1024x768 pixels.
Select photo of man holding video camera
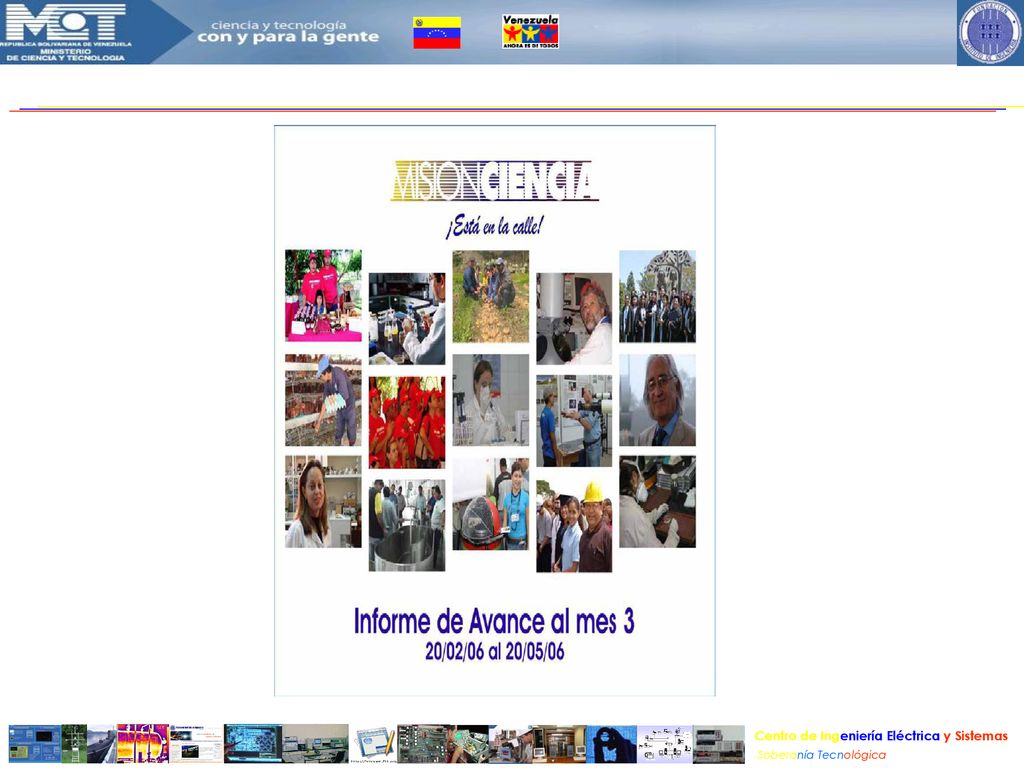click(x=574, y=421)
